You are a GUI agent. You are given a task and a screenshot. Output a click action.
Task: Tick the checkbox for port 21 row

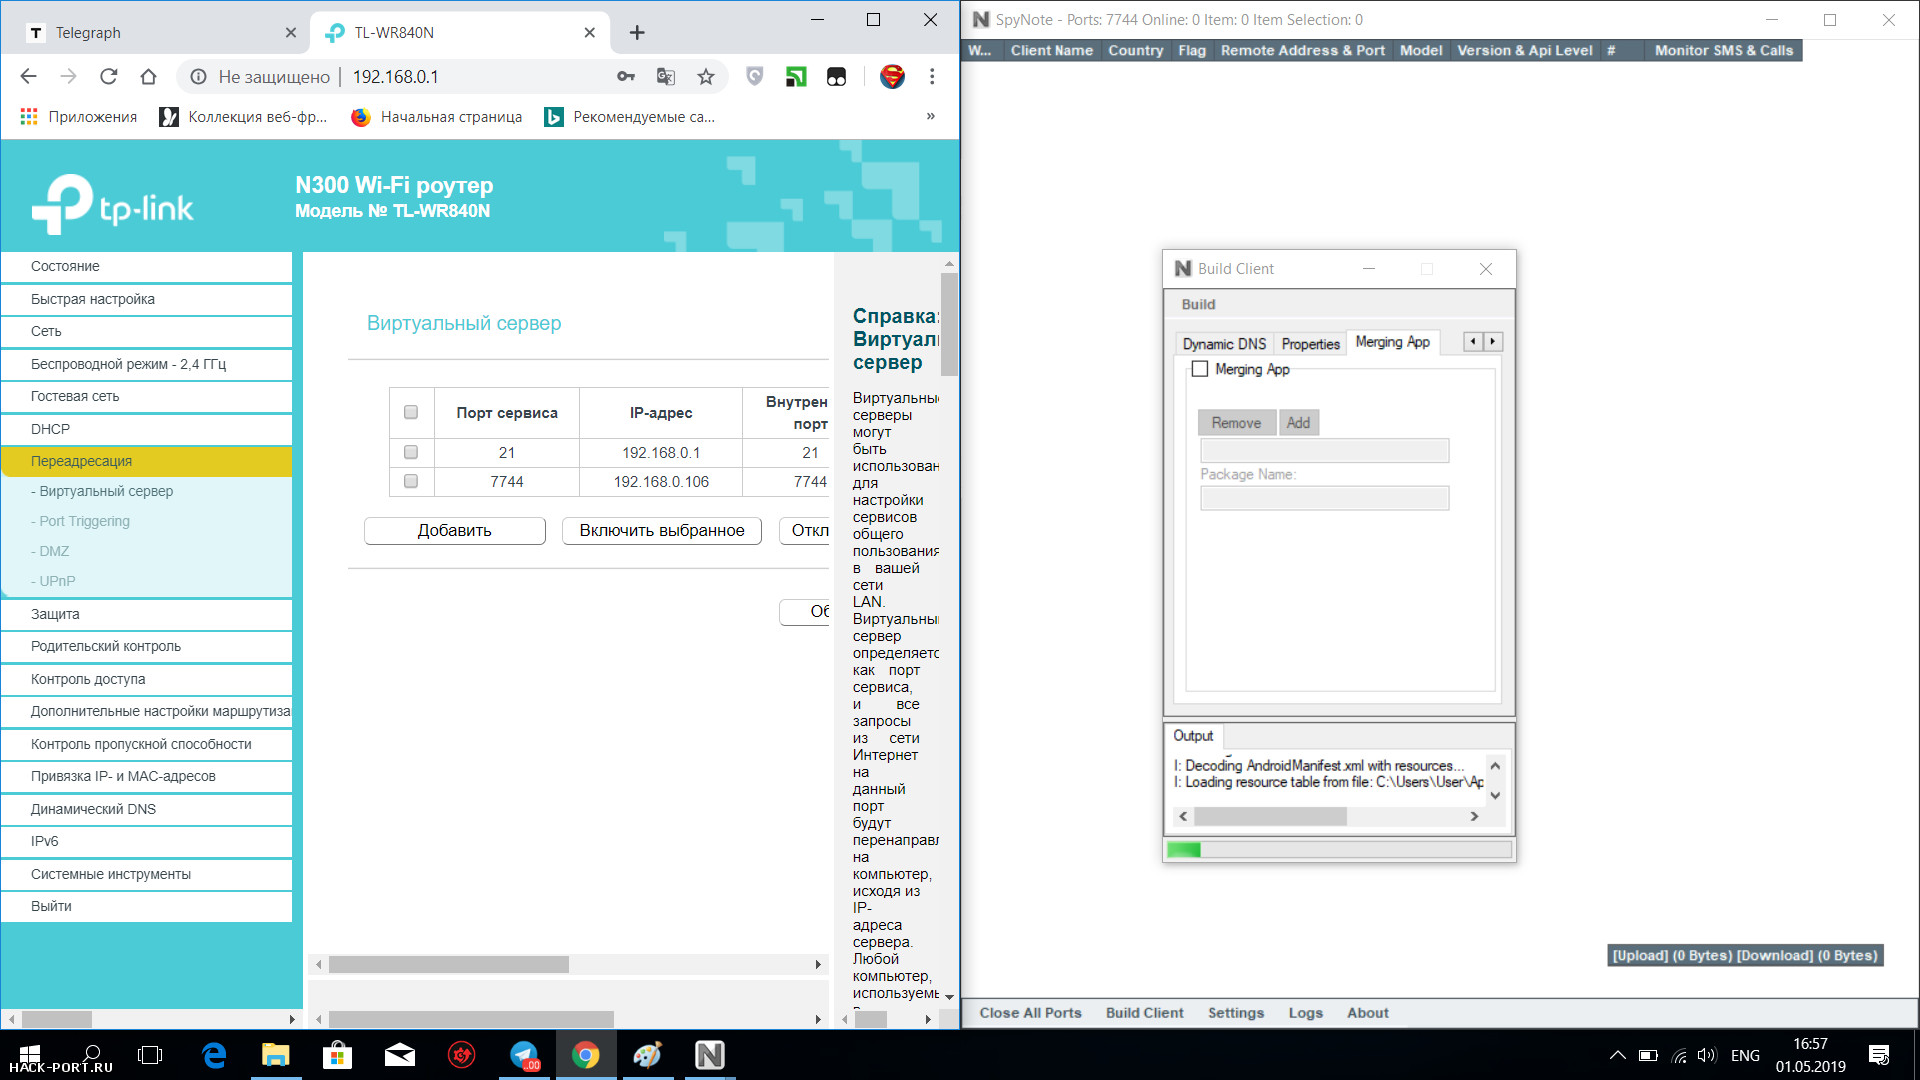point(410,452)
